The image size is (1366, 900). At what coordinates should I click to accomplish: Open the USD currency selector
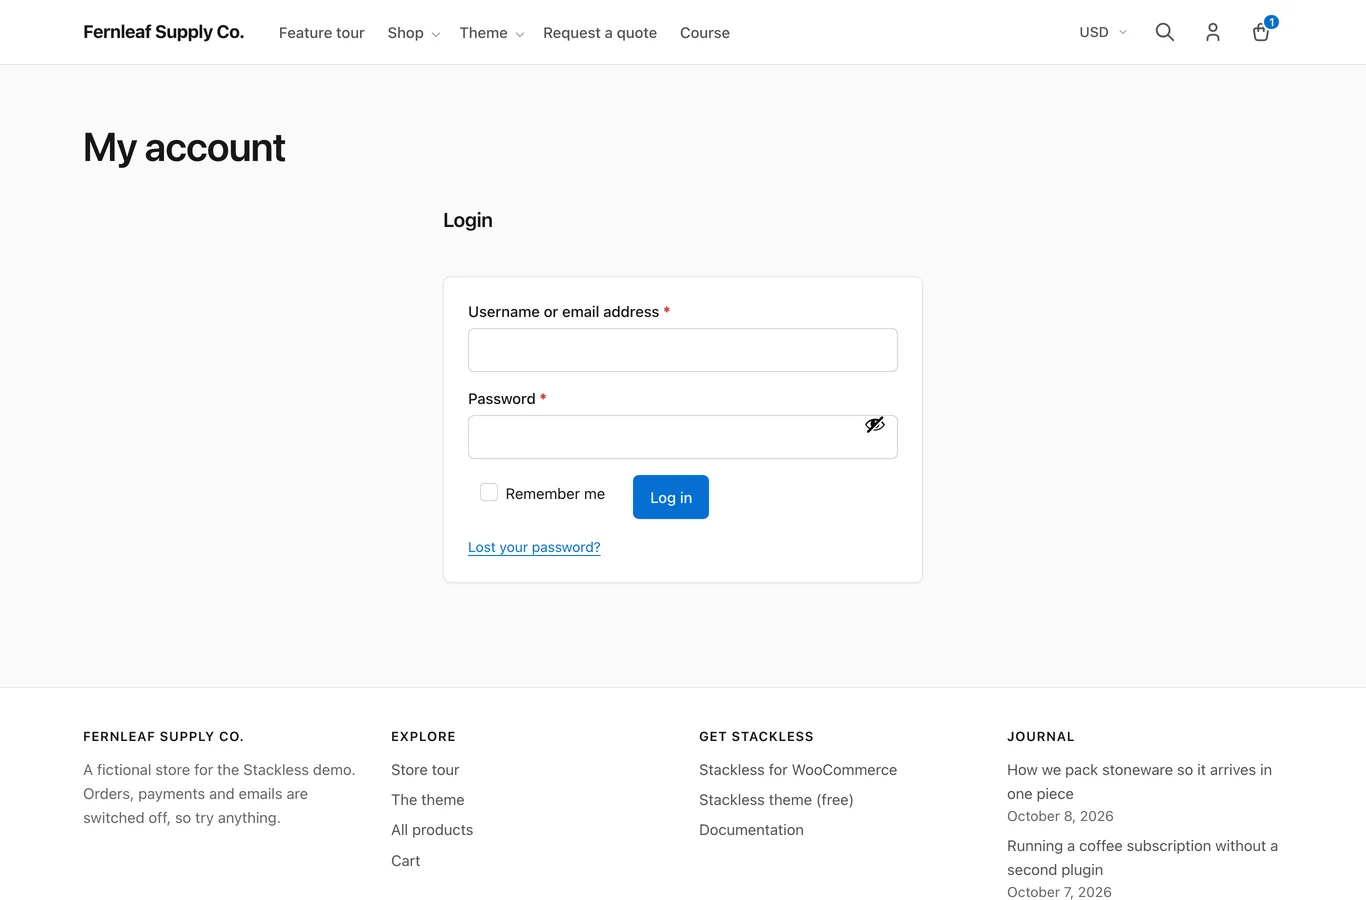point(1103,32)
